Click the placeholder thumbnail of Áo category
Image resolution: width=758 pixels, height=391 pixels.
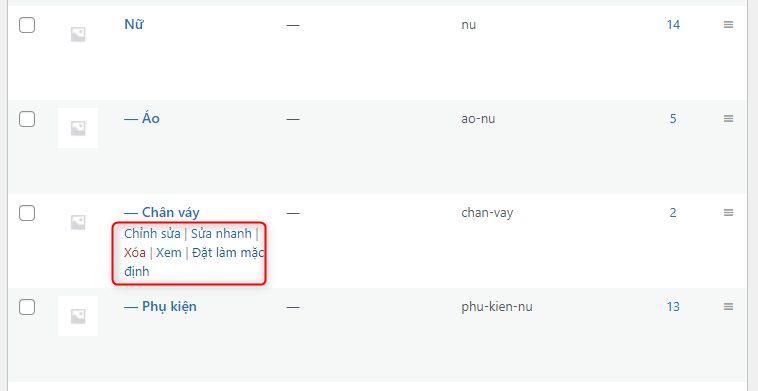coord(78,128)
